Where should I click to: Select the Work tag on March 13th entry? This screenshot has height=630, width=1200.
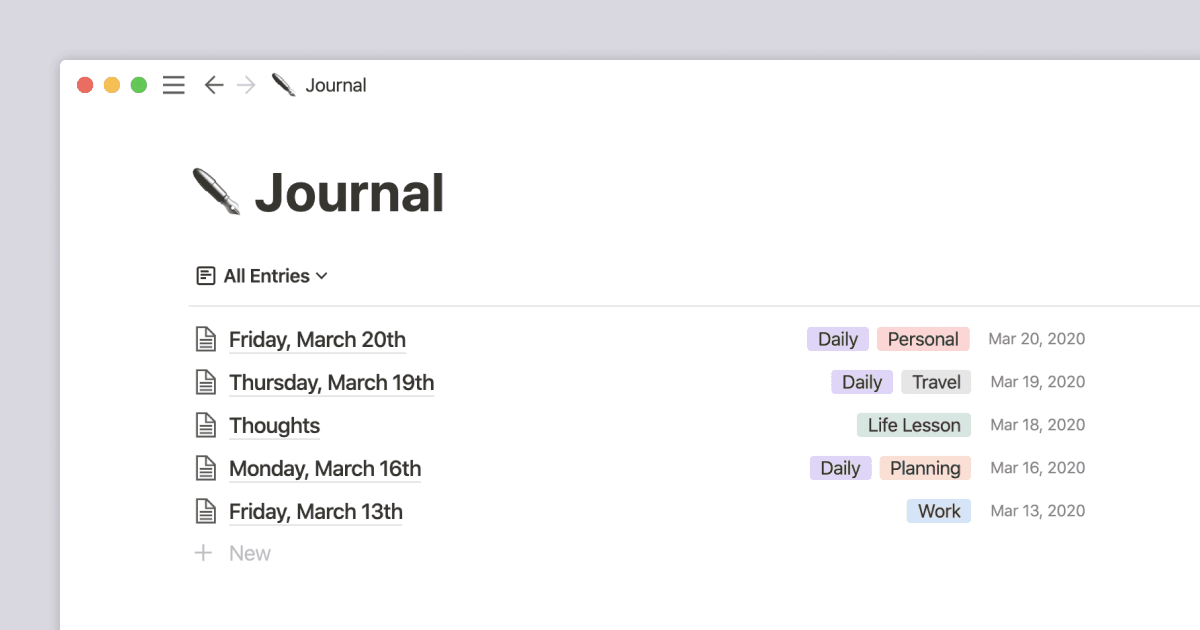938,510
